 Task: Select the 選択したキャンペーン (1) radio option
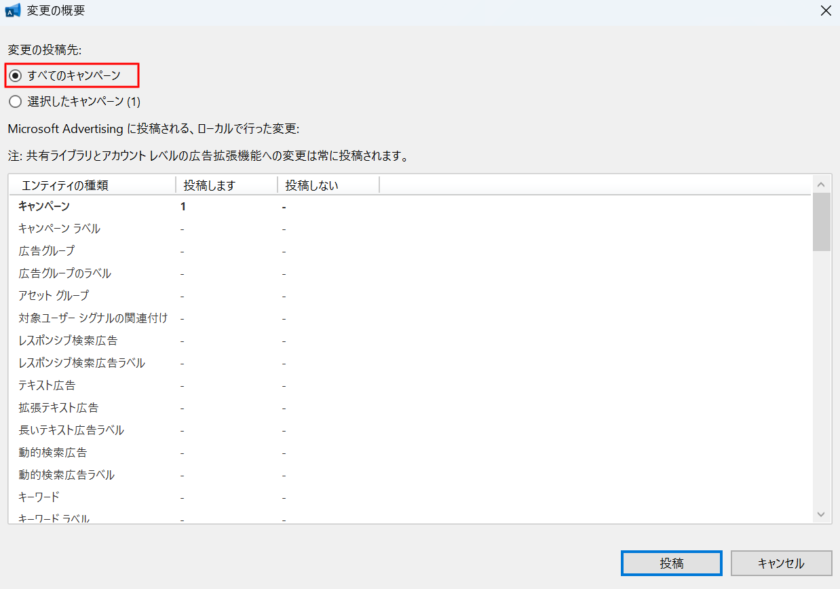pos(15,101)
